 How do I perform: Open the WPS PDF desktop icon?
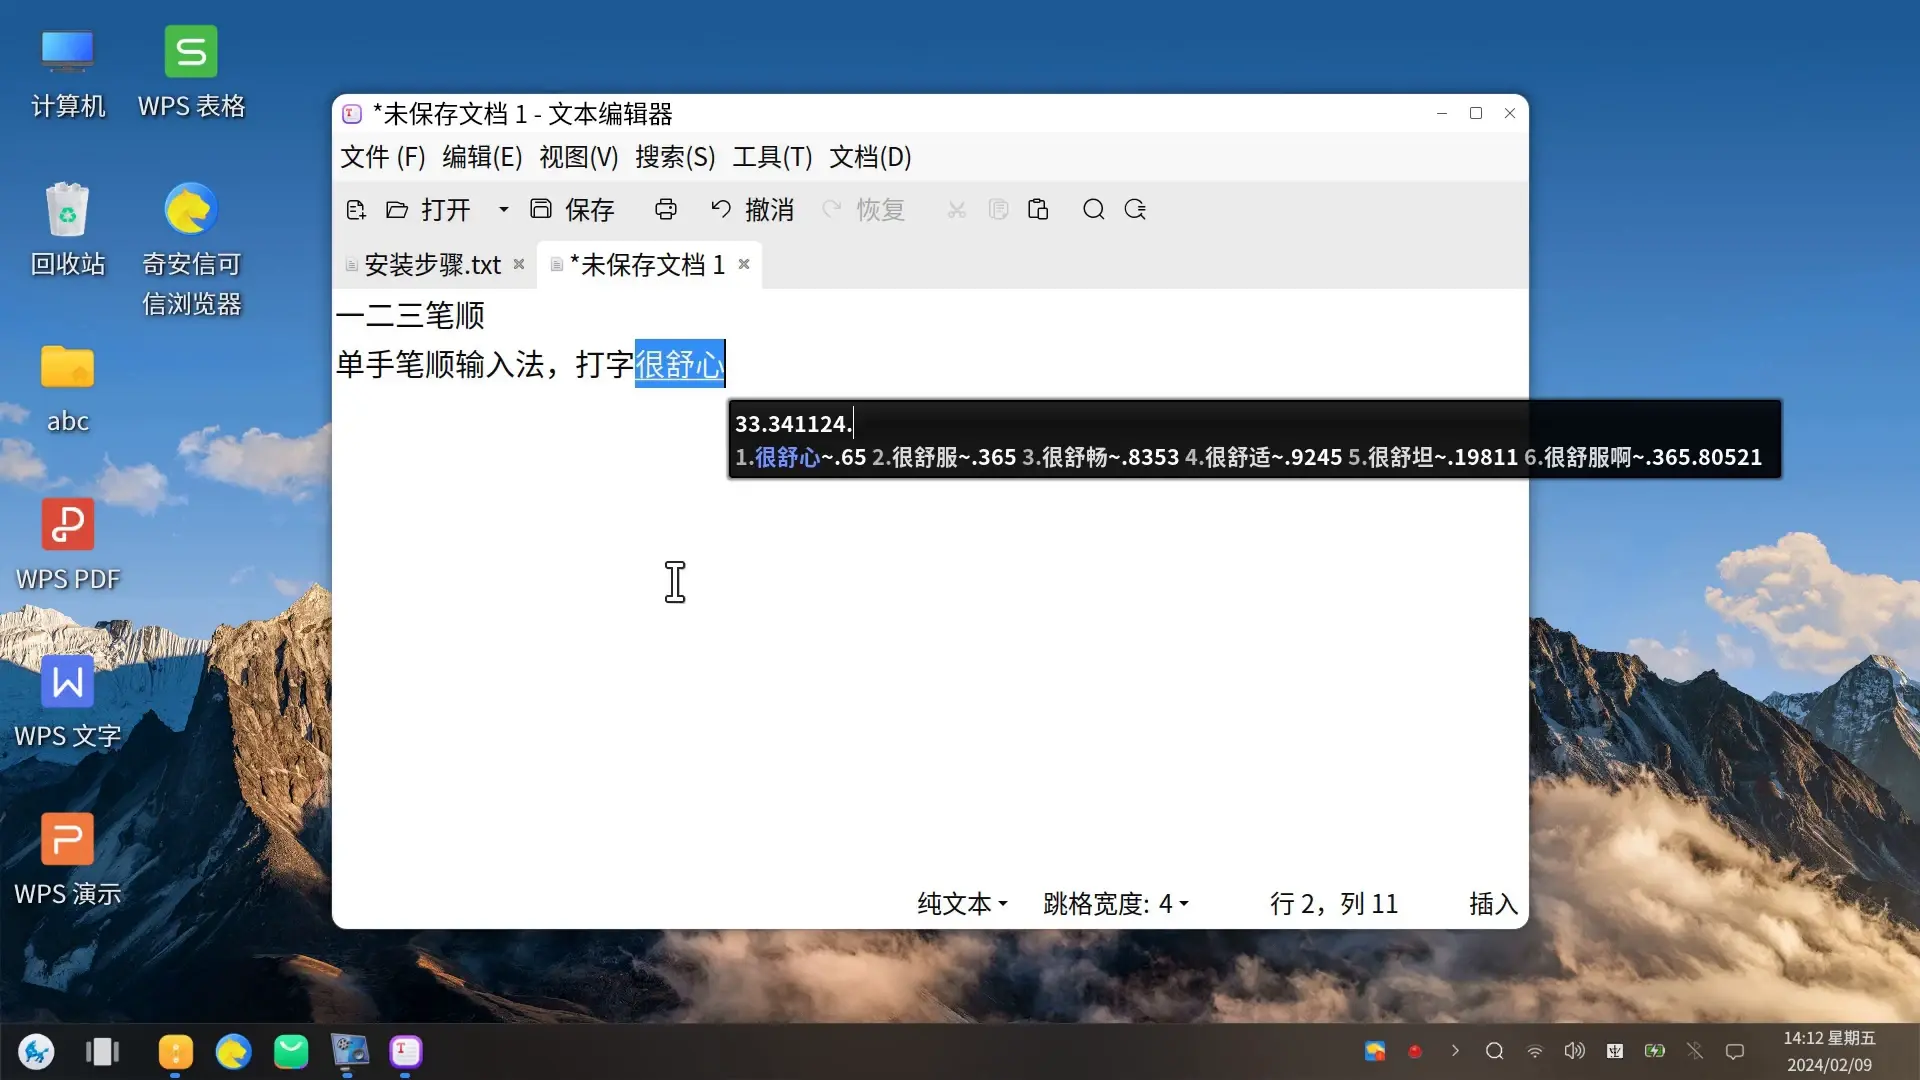(67, 546)
